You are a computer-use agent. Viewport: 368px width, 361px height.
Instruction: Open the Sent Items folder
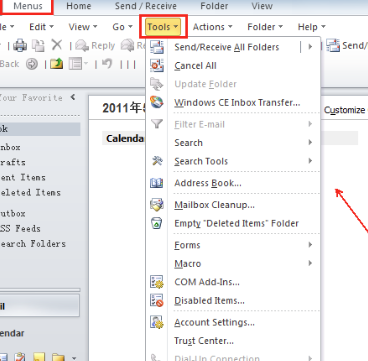pos(23,177)
